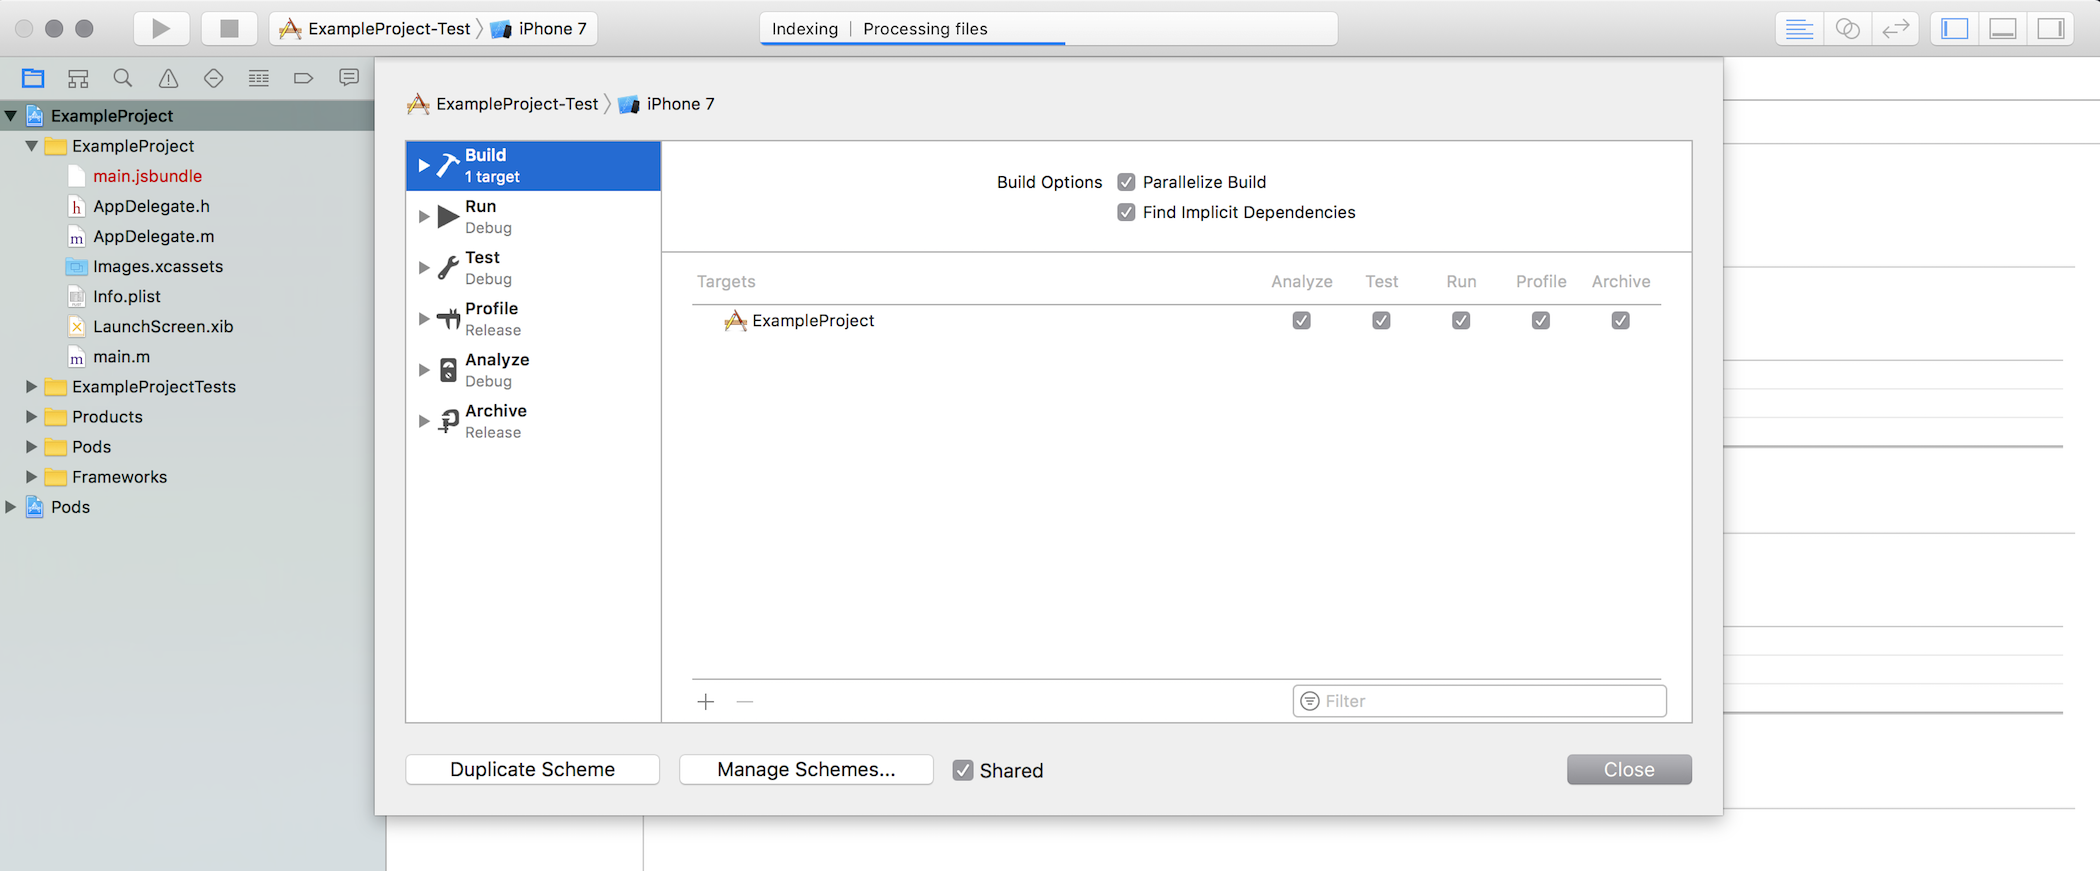Toggle the Utilities panel visibility

tap(2051, 28)
